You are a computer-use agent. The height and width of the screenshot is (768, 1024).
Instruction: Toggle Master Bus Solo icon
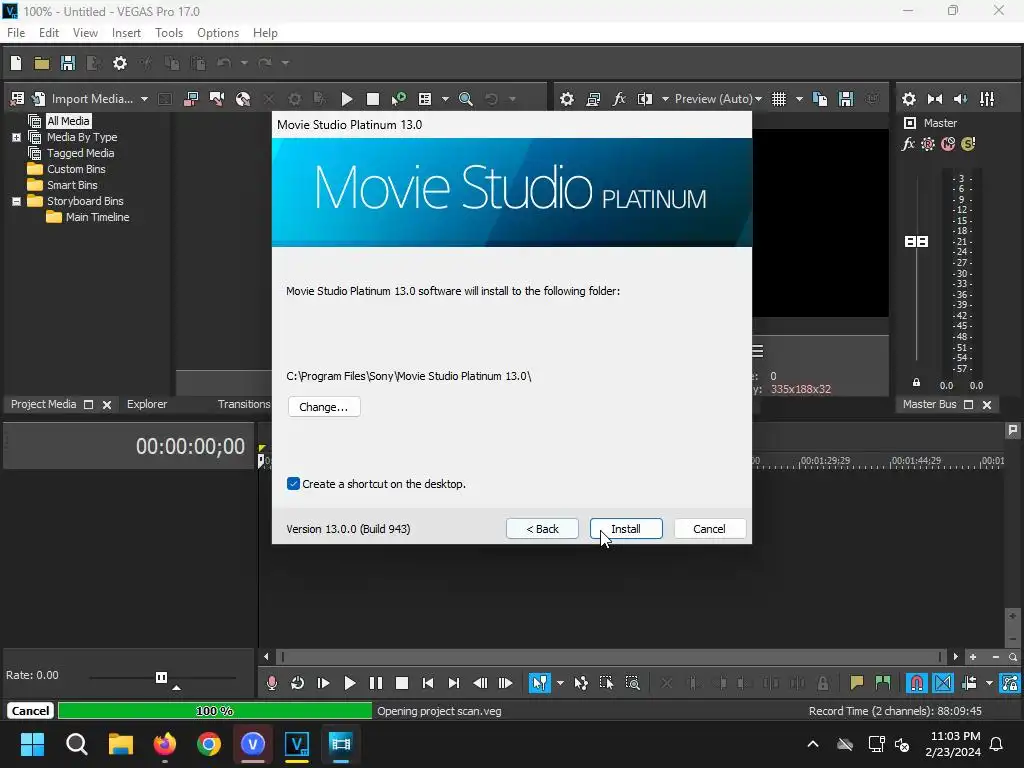pyautogui.click(x=968, y=144)
